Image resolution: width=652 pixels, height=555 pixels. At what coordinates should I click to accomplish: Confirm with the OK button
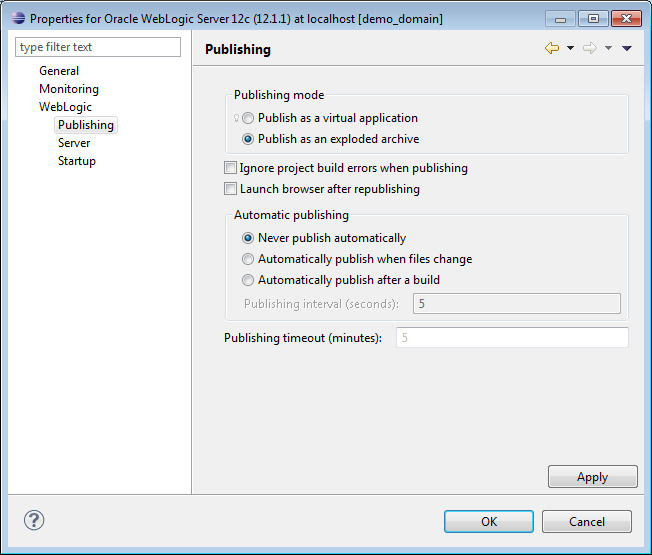pyautogui.click(x=489, y=521)
